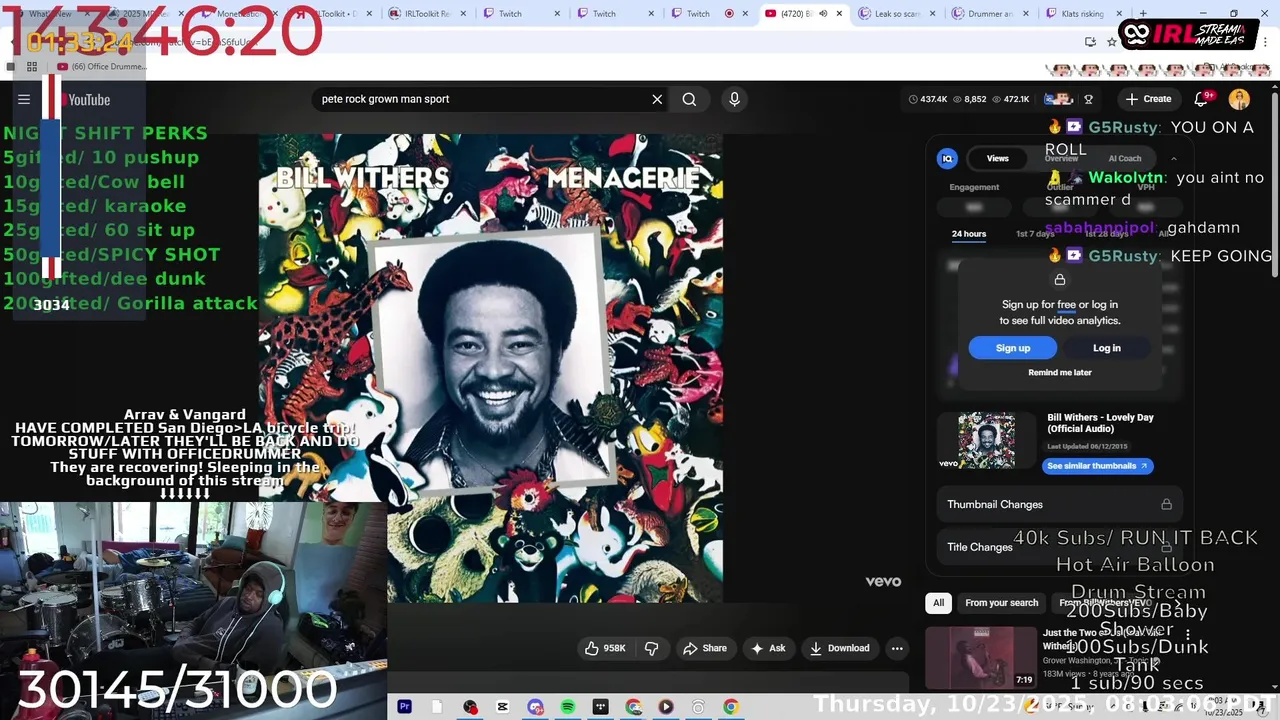
Task: Start voice search with the microphone
Action: coord(734,99)
